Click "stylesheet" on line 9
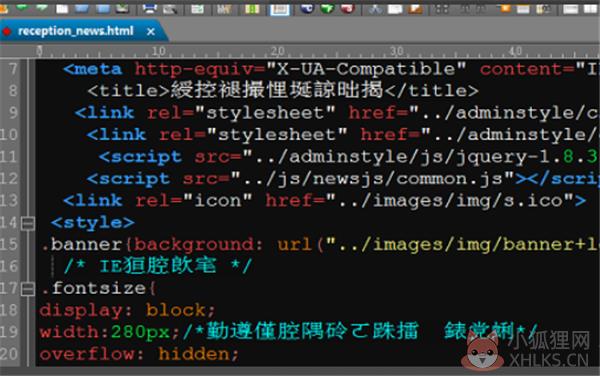 pyautogui.click(x=265, y=113)
